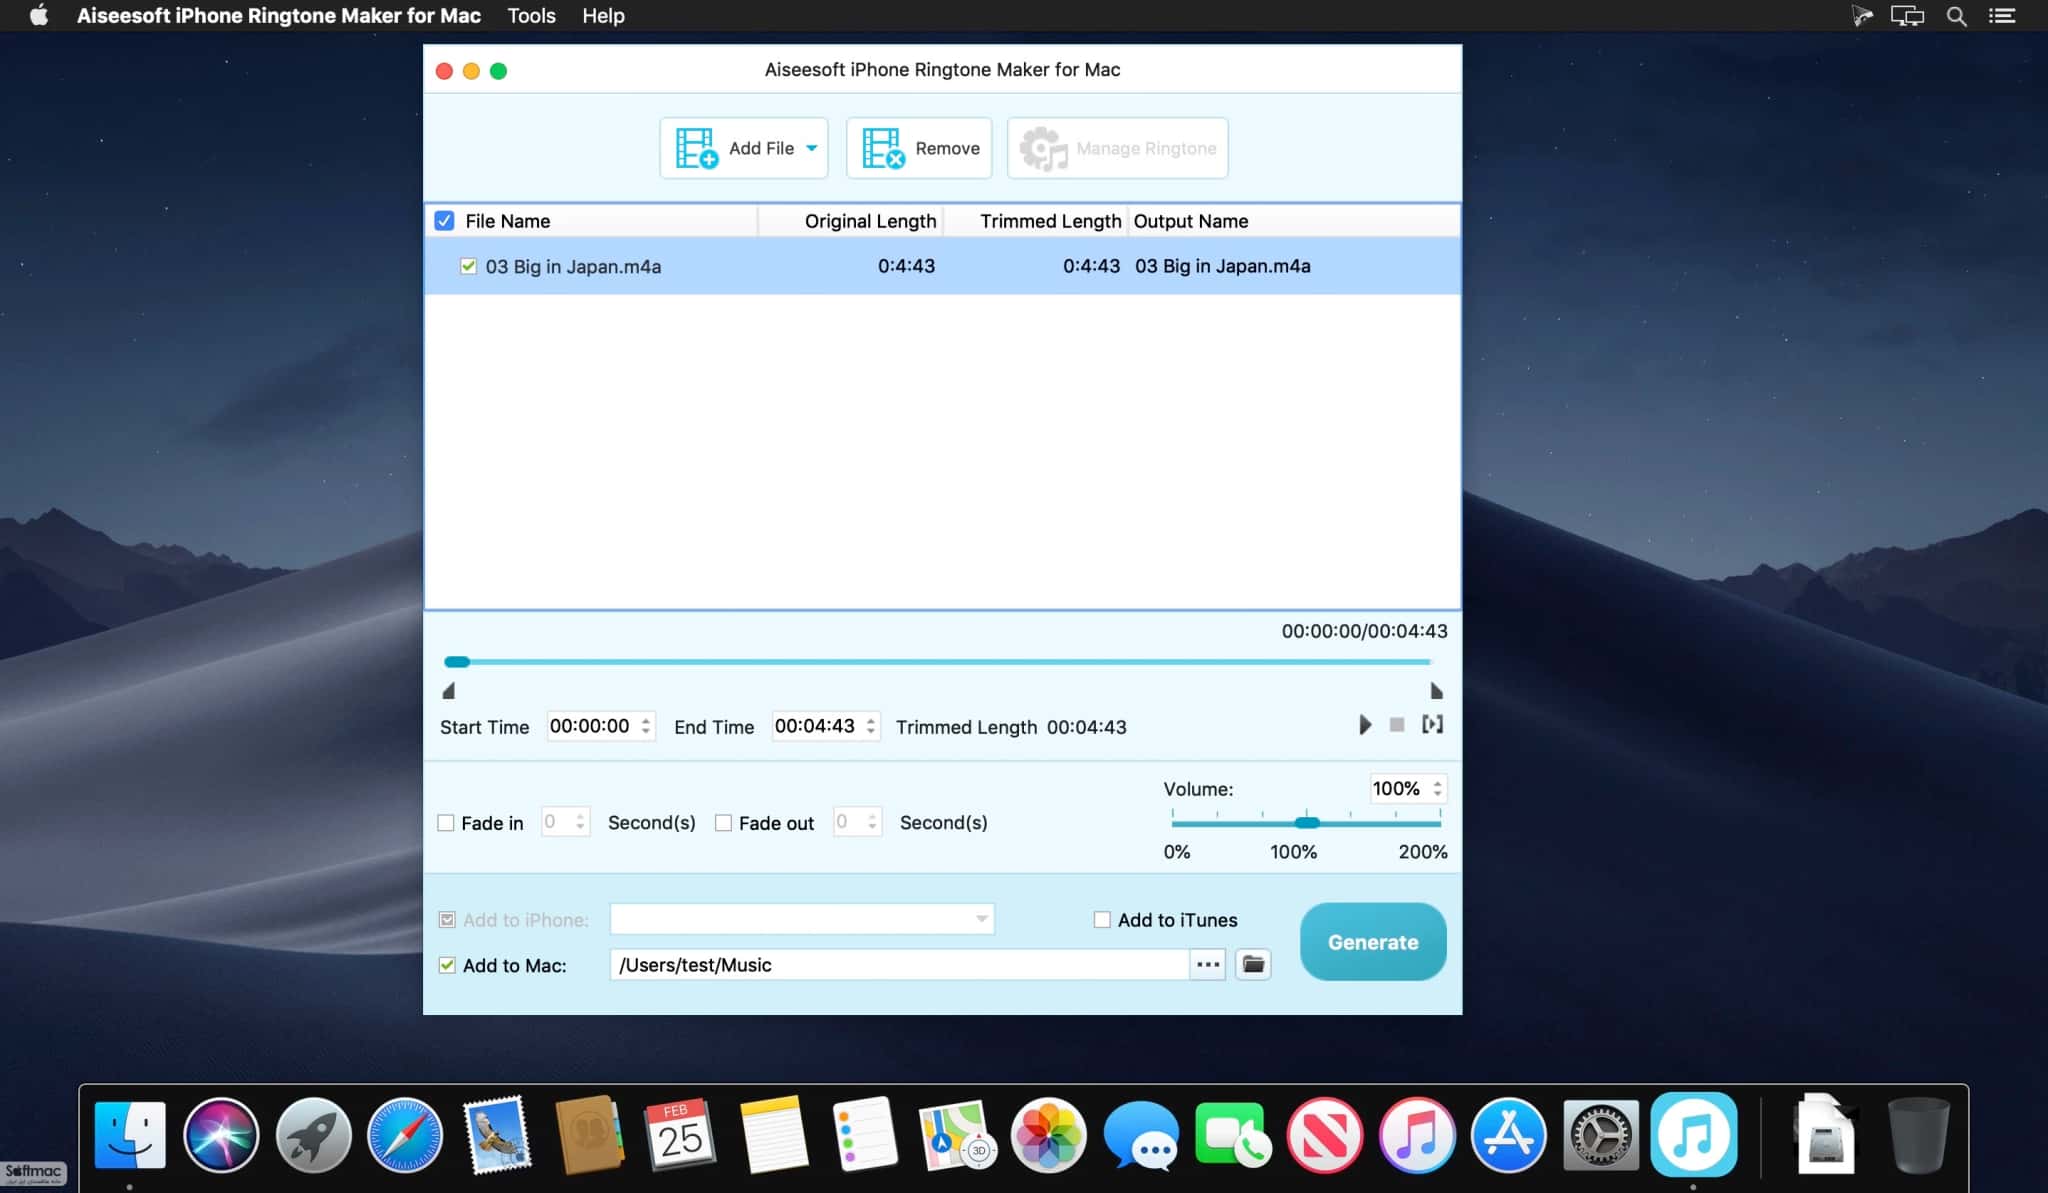Image resolution: width=2048 pixels, height=1193 pixels.
Task: Open Safari from the Dock
Action: point(405,1135)
